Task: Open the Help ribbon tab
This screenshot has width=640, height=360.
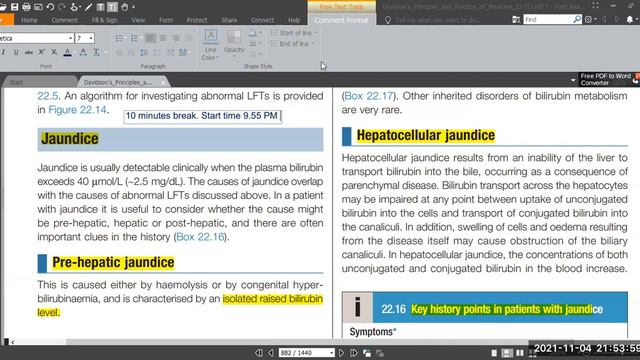Action: [294, 20]
